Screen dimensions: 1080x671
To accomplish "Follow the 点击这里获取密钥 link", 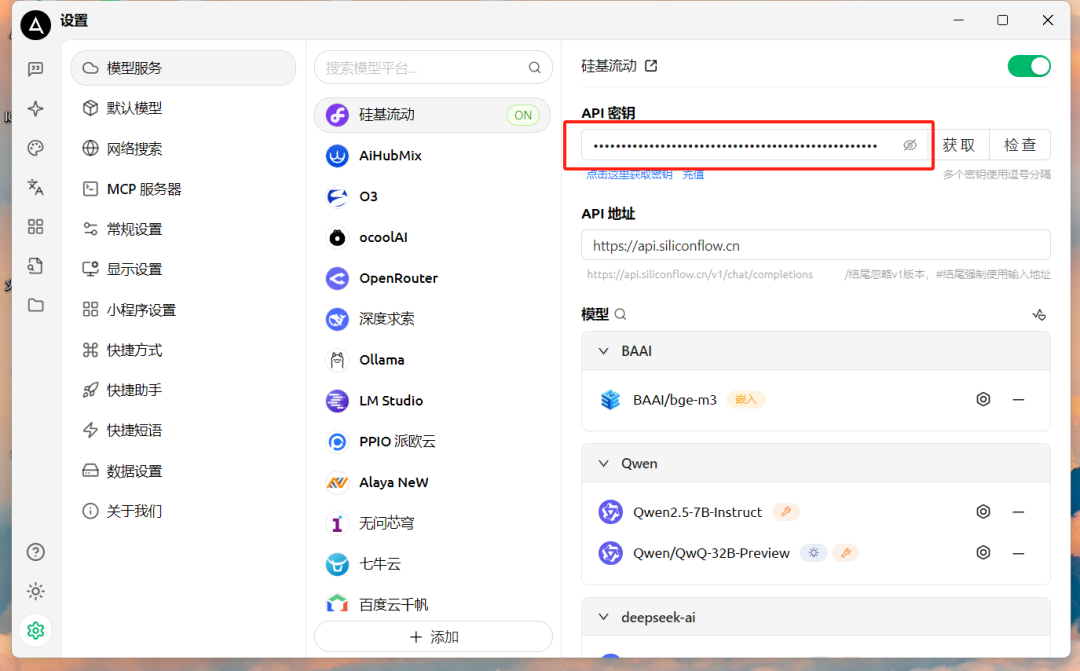I will point(630,175).
